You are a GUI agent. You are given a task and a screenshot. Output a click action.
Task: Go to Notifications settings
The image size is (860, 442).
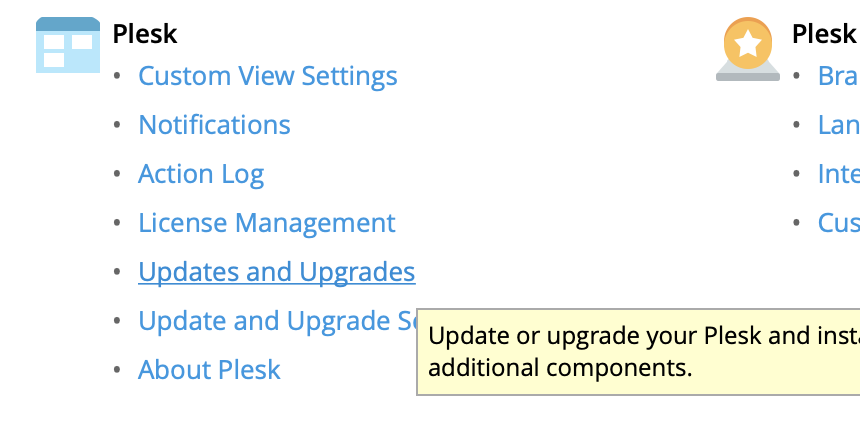tap(214, 124)
